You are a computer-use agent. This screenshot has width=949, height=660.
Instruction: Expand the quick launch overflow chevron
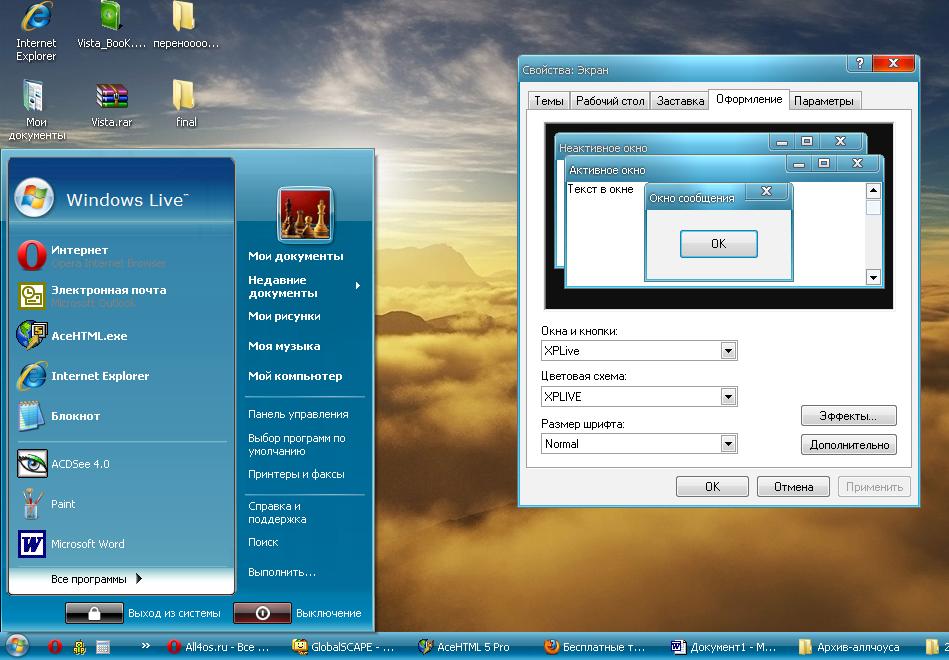click(x=145, y=645)
